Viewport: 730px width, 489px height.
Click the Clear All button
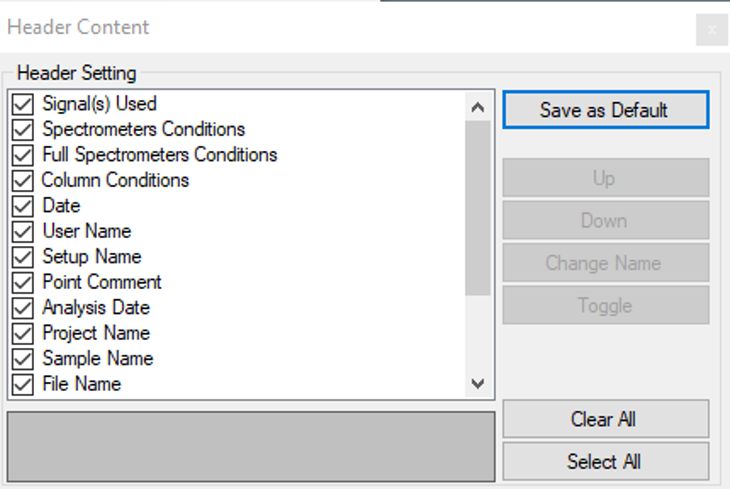604,419
